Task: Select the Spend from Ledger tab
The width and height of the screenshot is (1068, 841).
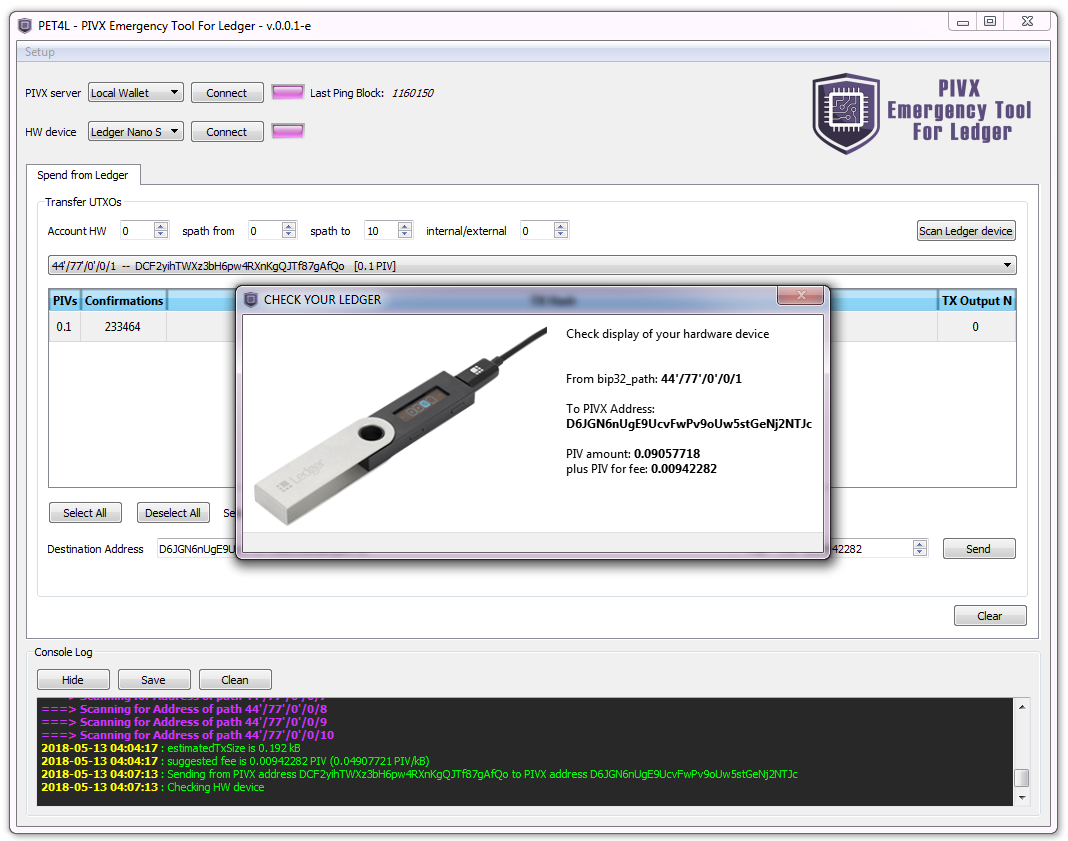Action: (82, 175)
